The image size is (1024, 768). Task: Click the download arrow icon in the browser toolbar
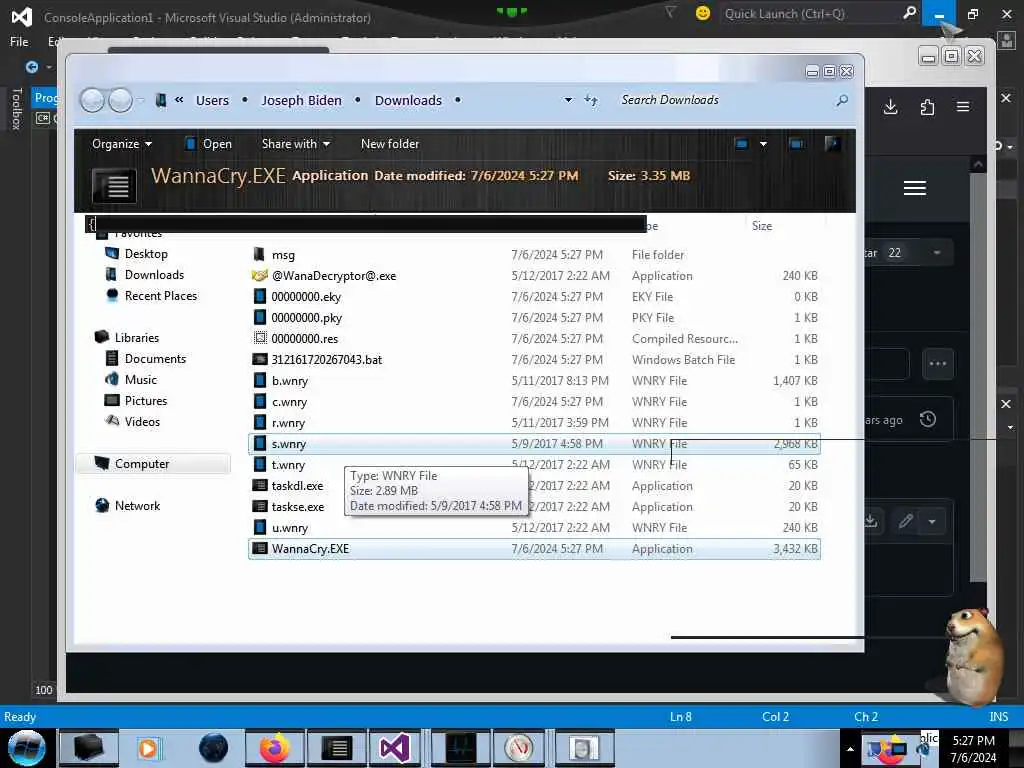[x=890, y=107]
